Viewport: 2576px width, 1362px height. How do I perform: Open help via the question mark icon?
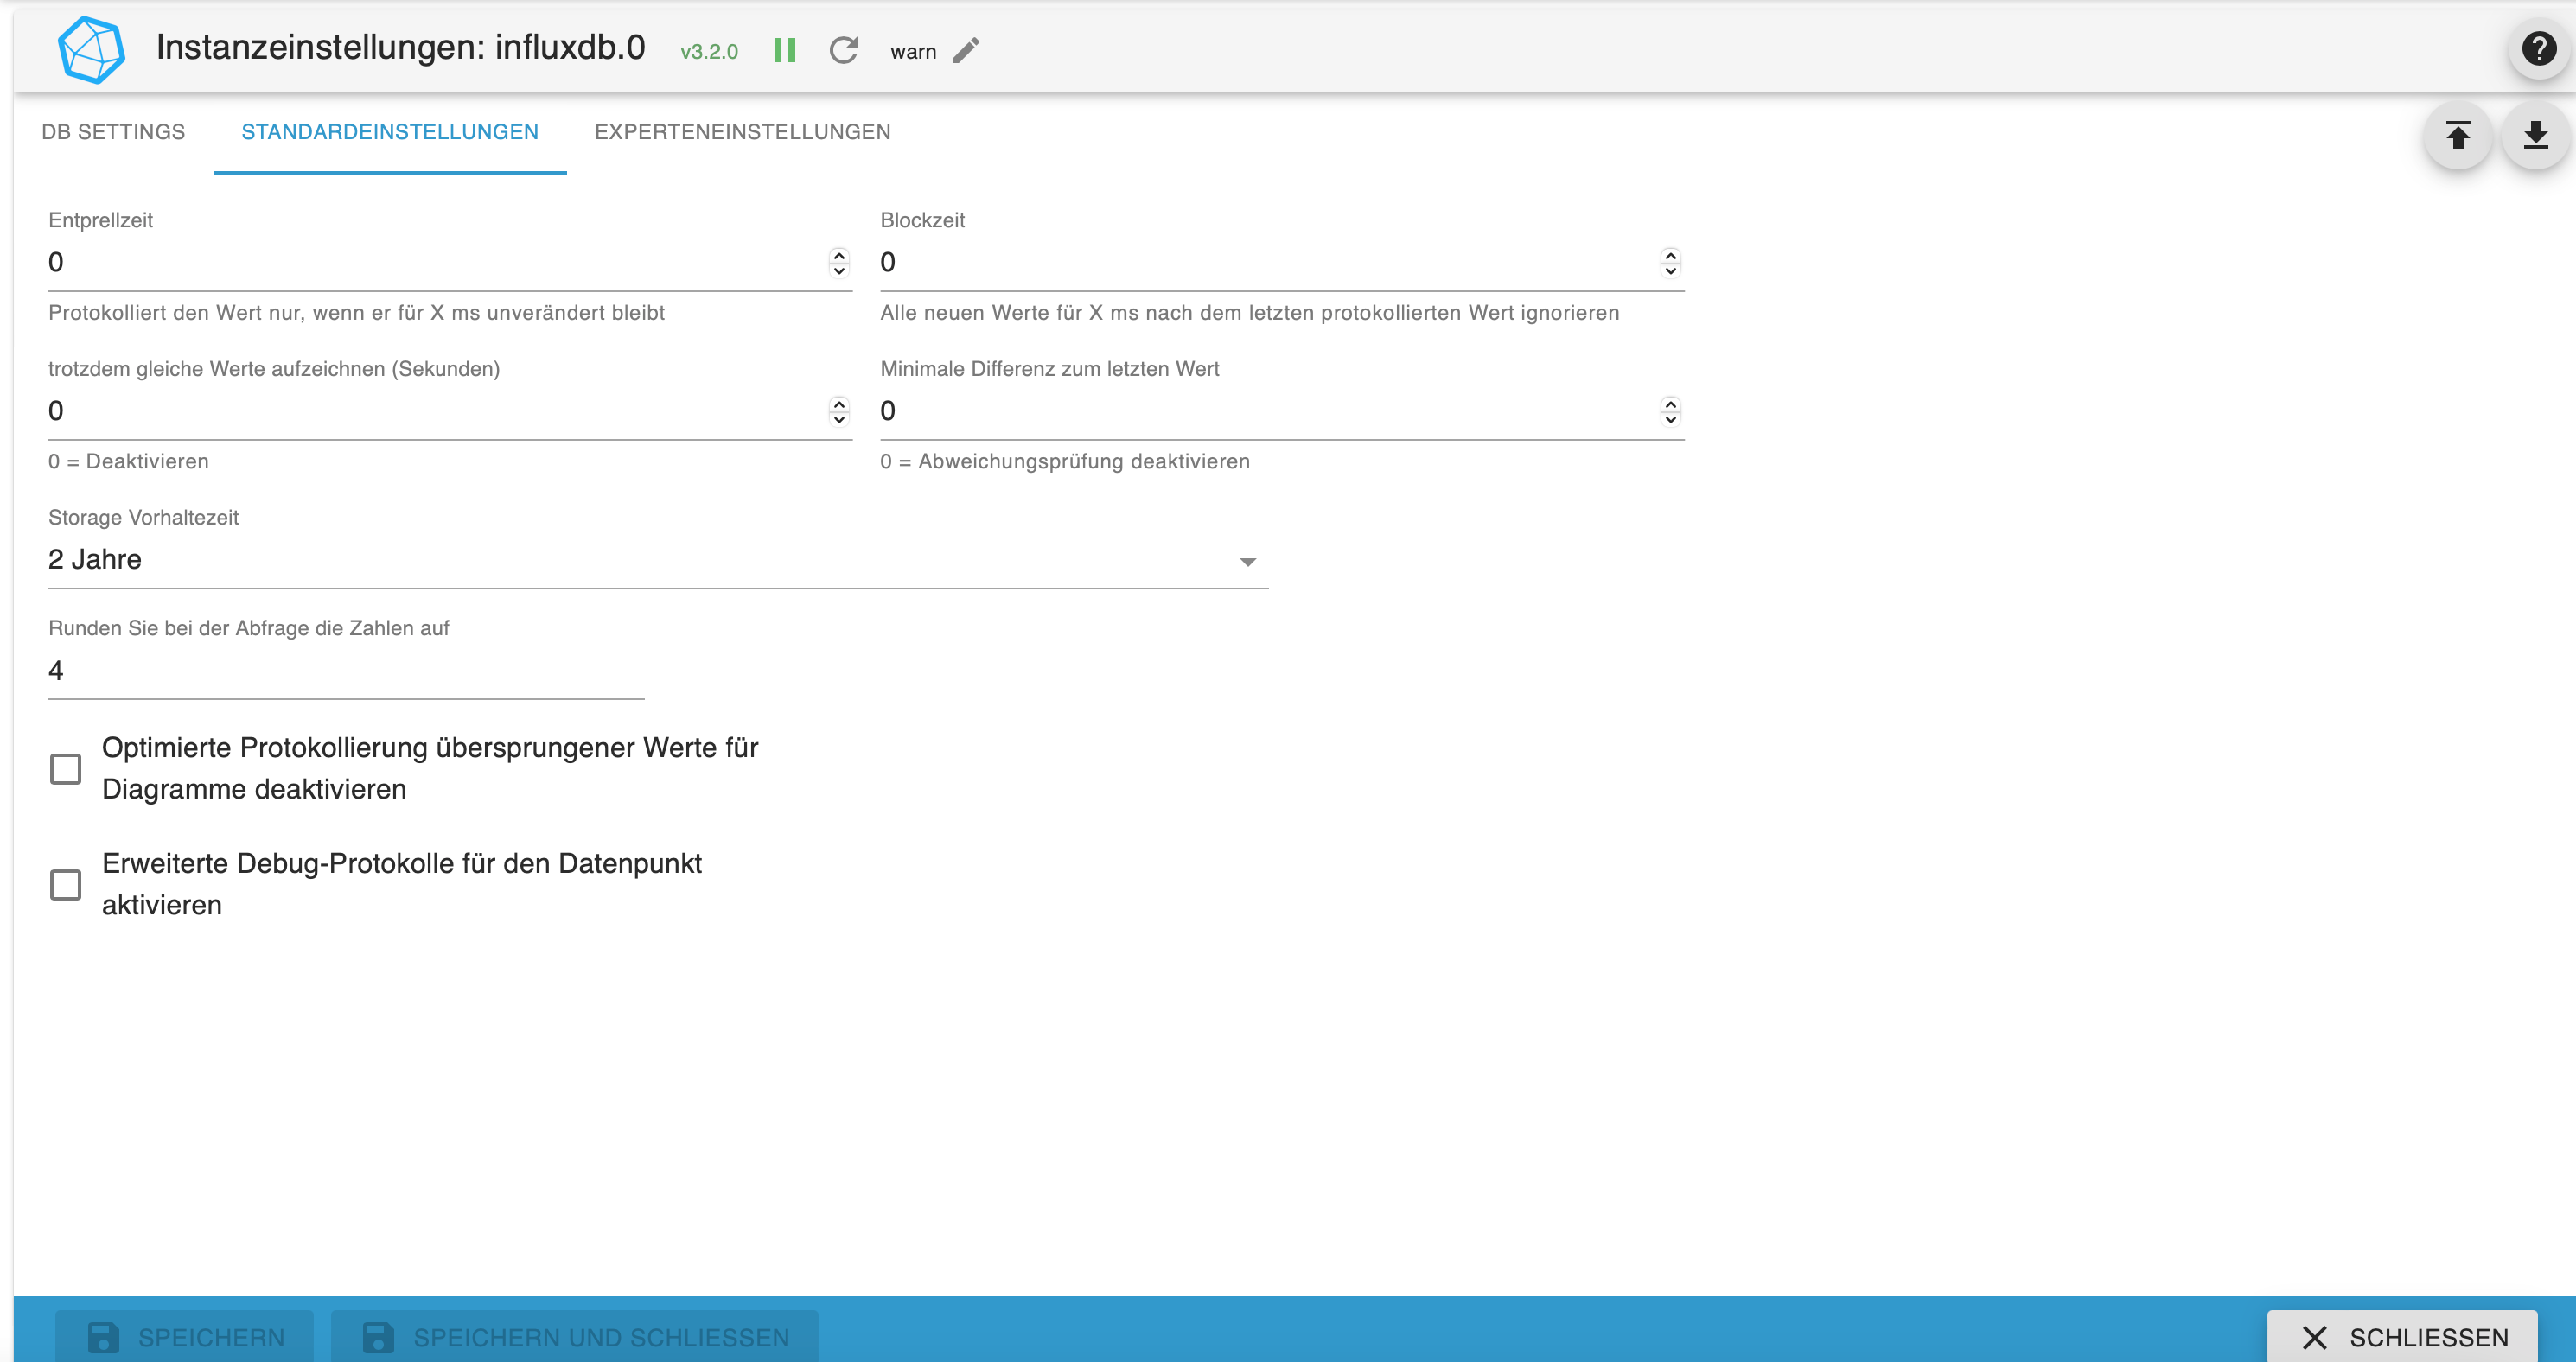click(x=2538, y=48)
